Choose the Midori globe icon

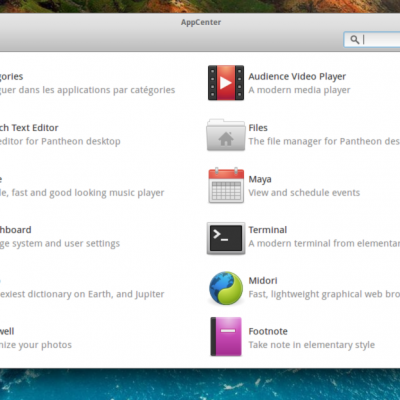[226, 288]
